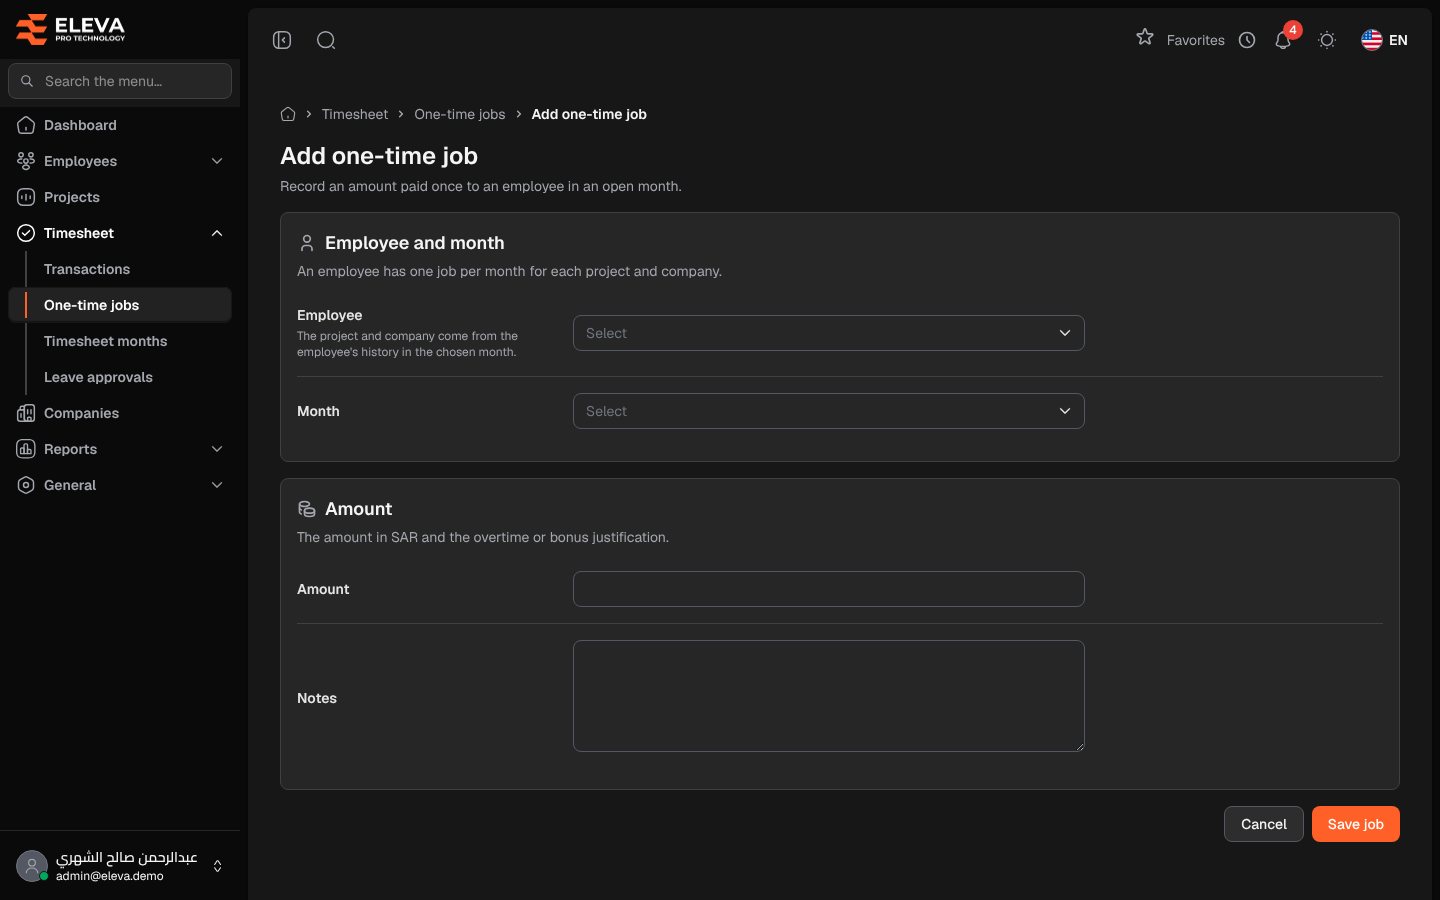Screen dimensions: 1440x900
Task: Go to home via breadcrumb icon
Action: coord(288,114)
